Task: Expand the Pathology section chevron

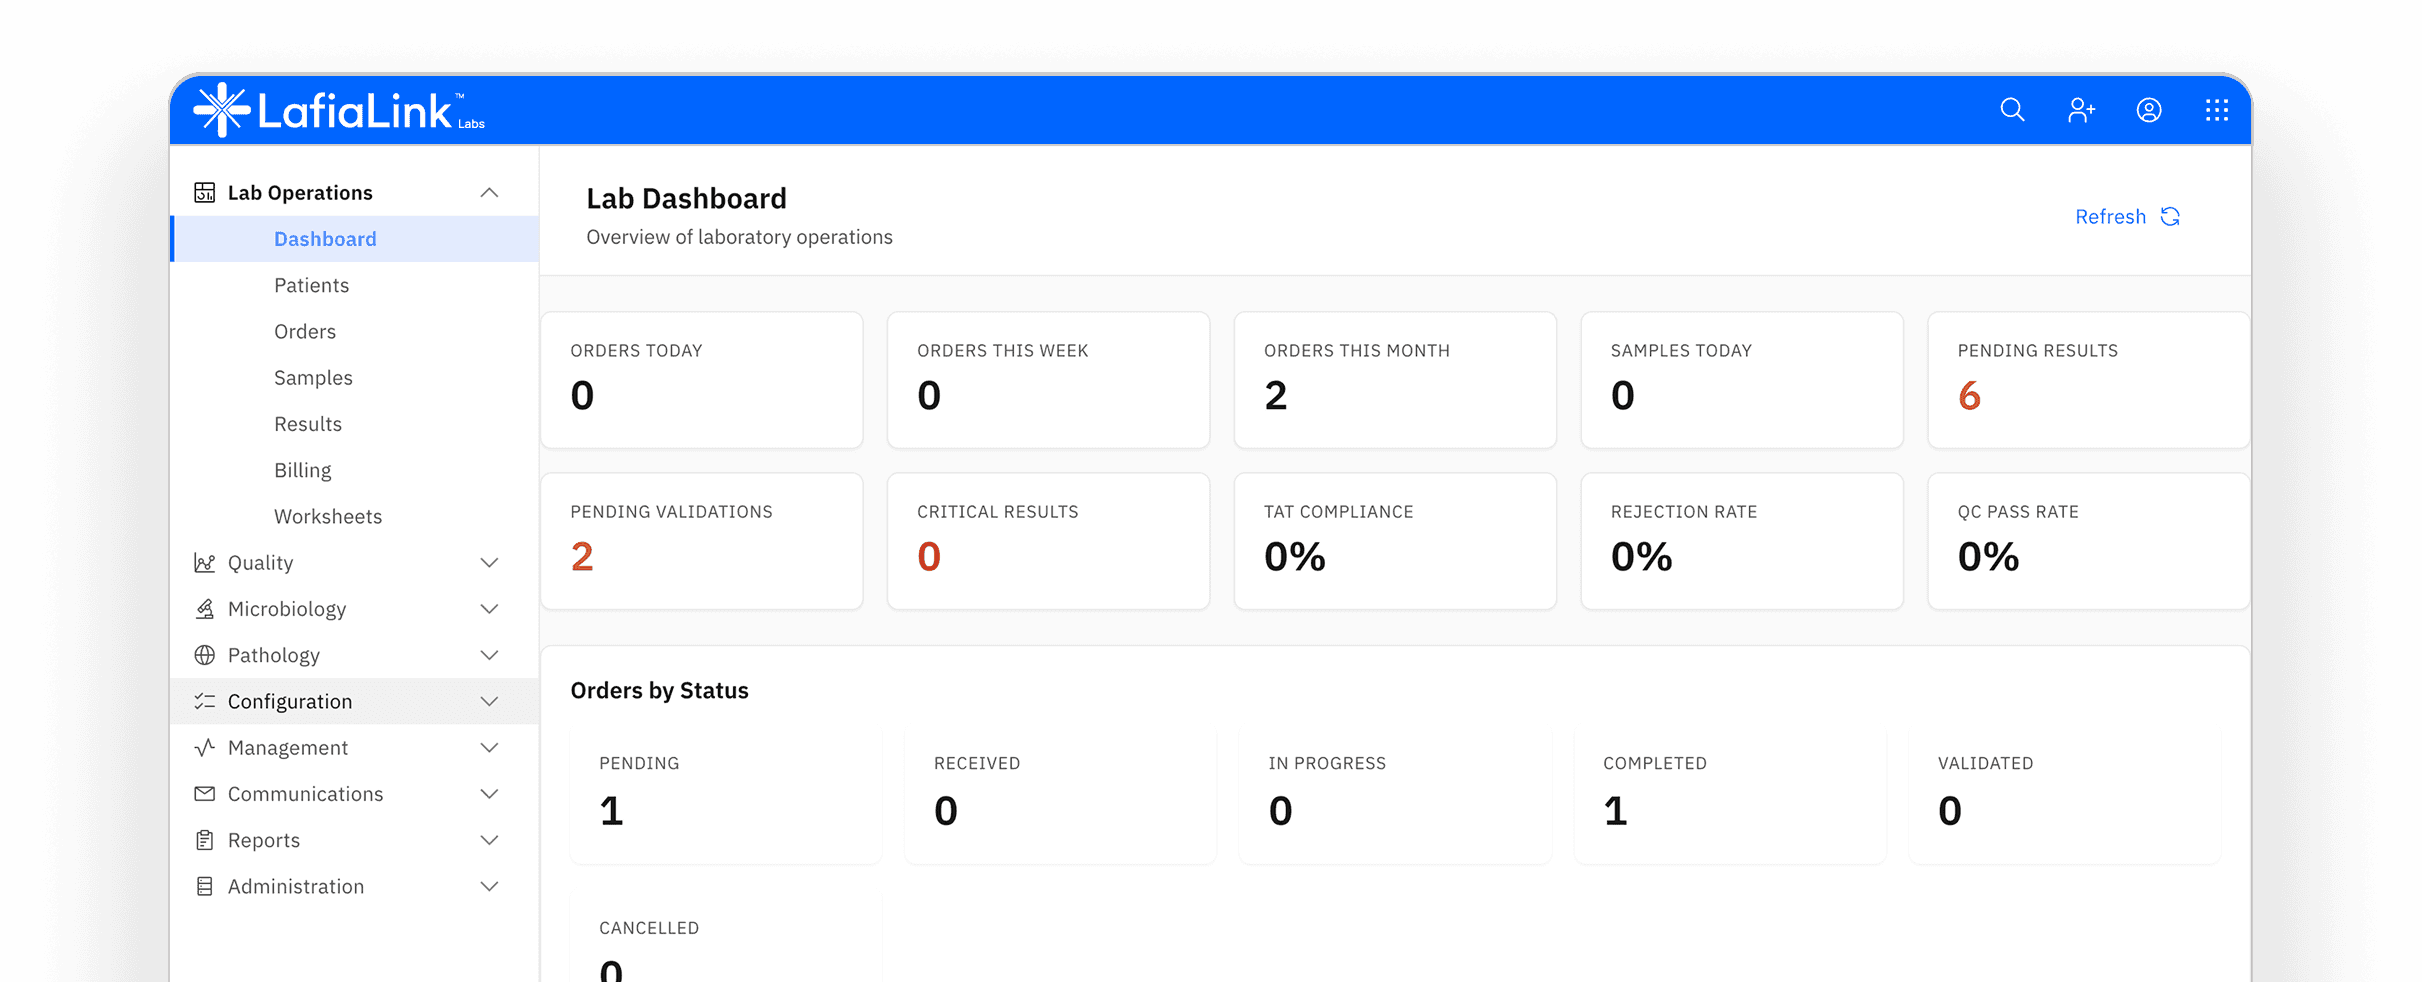Action: point(489,655)
